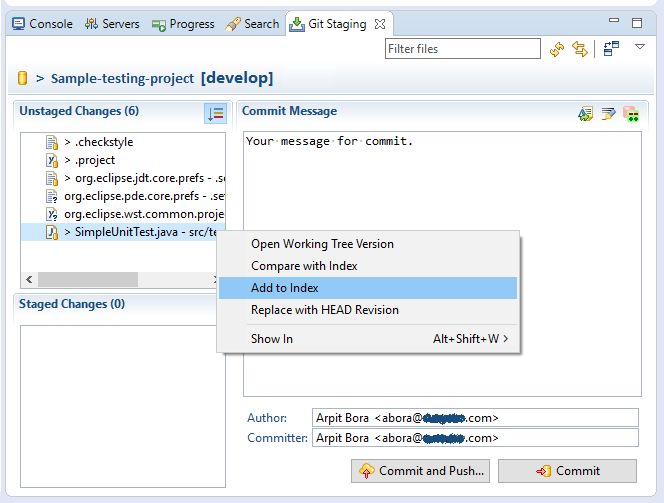Select org.eclipse.jdt.core.prefs file
Screen dimensions: 664x503
click(x=123, y=178)
